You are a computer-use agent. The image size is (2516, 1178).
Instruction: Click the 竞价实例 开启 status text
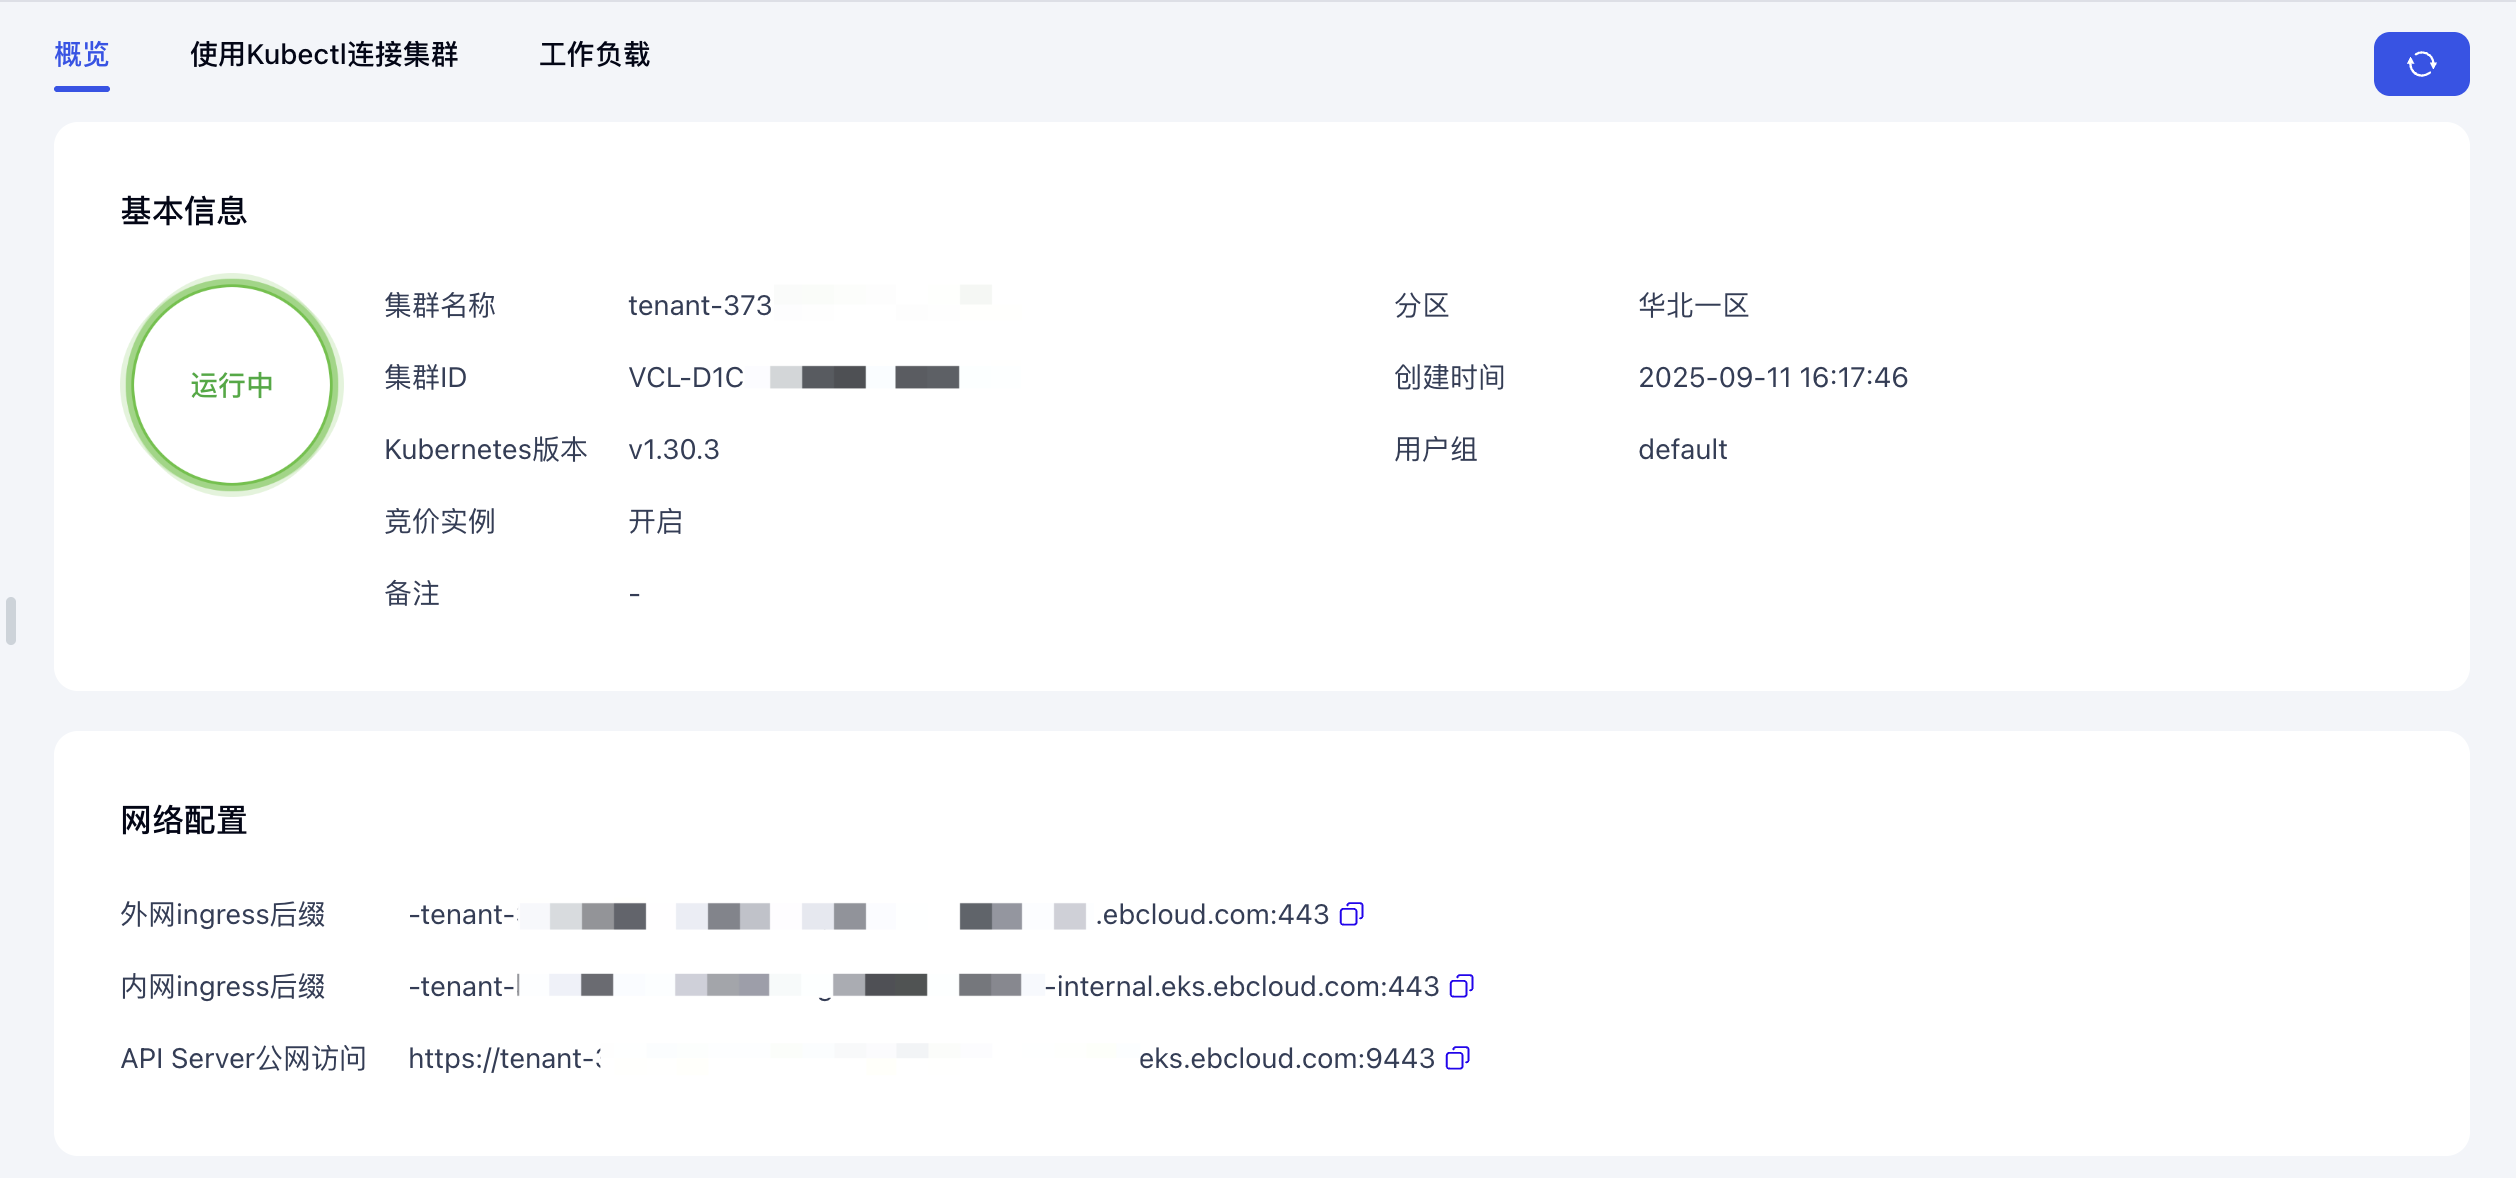tap(655, 521)
